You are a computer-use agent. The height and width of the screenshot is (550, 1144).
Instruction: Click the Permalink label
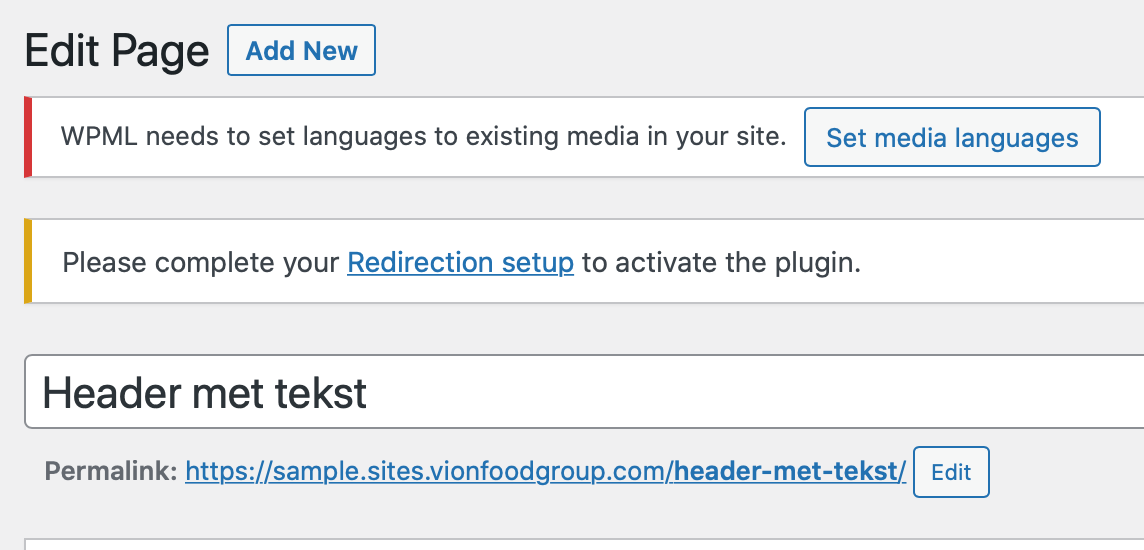110,471
